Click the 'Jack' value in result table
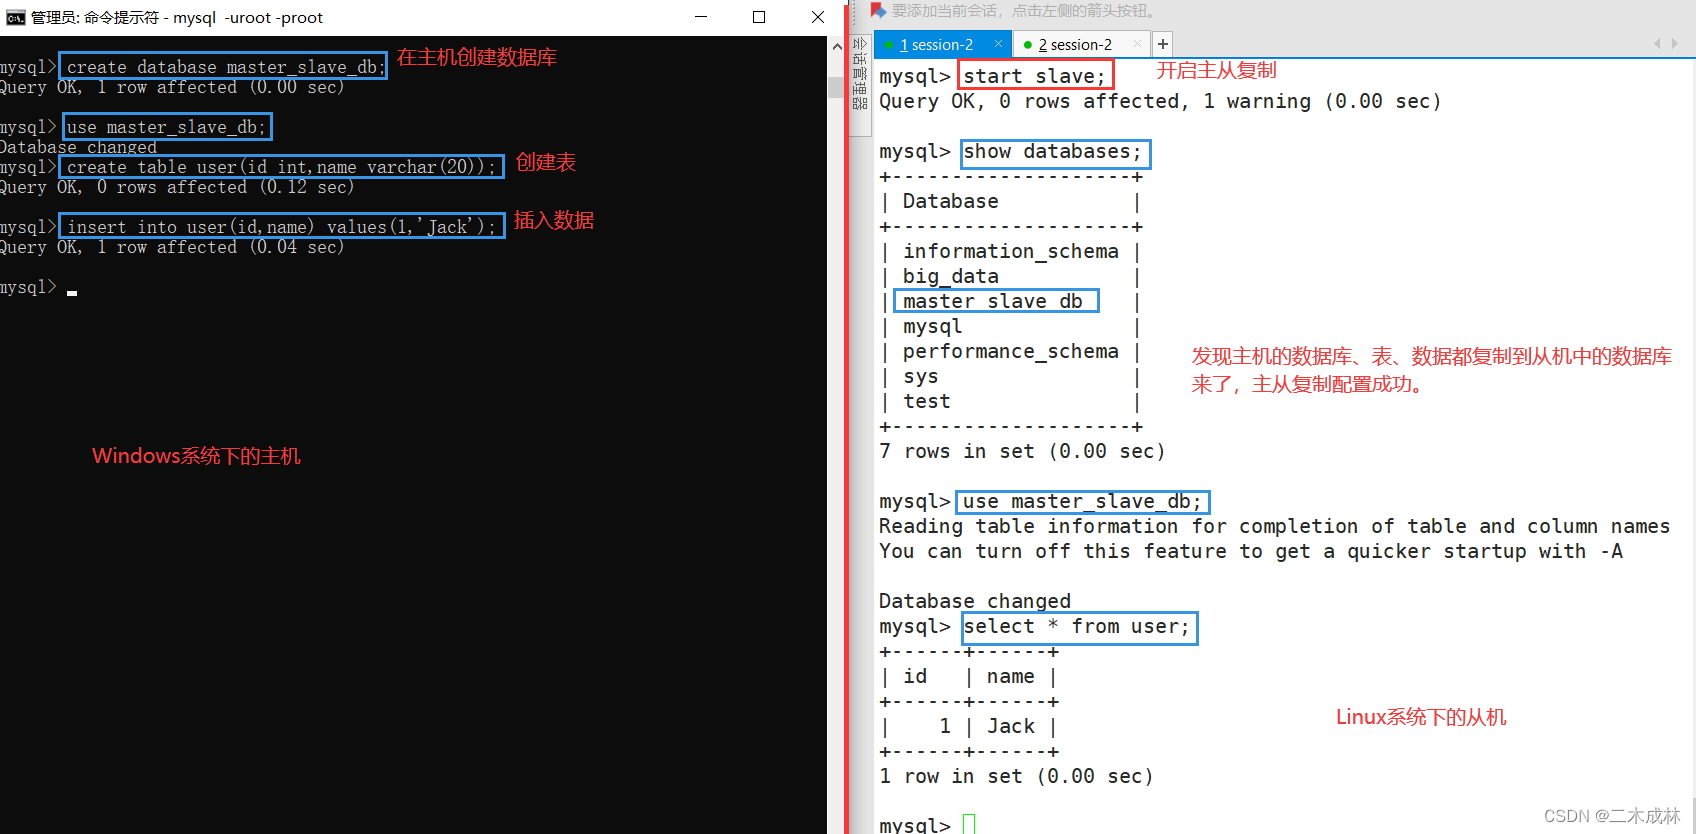Viewport: 1696px width, 834px height. [1011, 726]
